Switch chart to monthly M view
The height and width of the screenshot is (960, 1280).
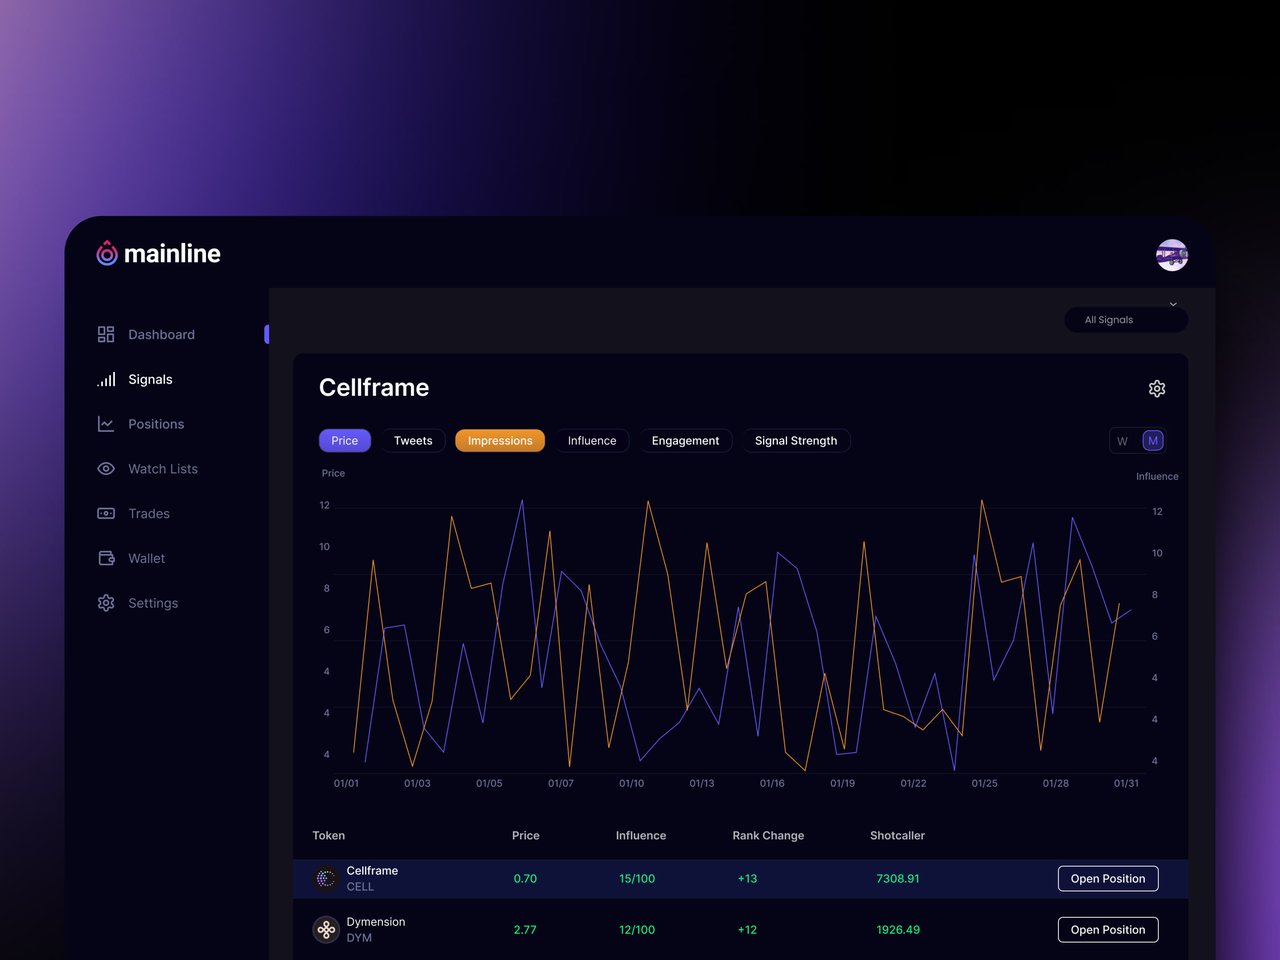(x=1153, y=441)
